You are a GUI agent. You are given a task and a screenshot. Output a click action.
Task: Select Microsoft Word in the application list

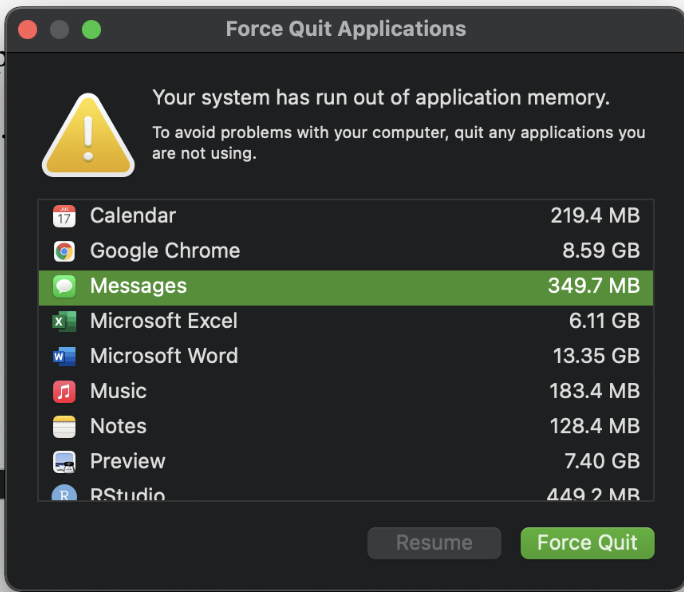point(164,356)
